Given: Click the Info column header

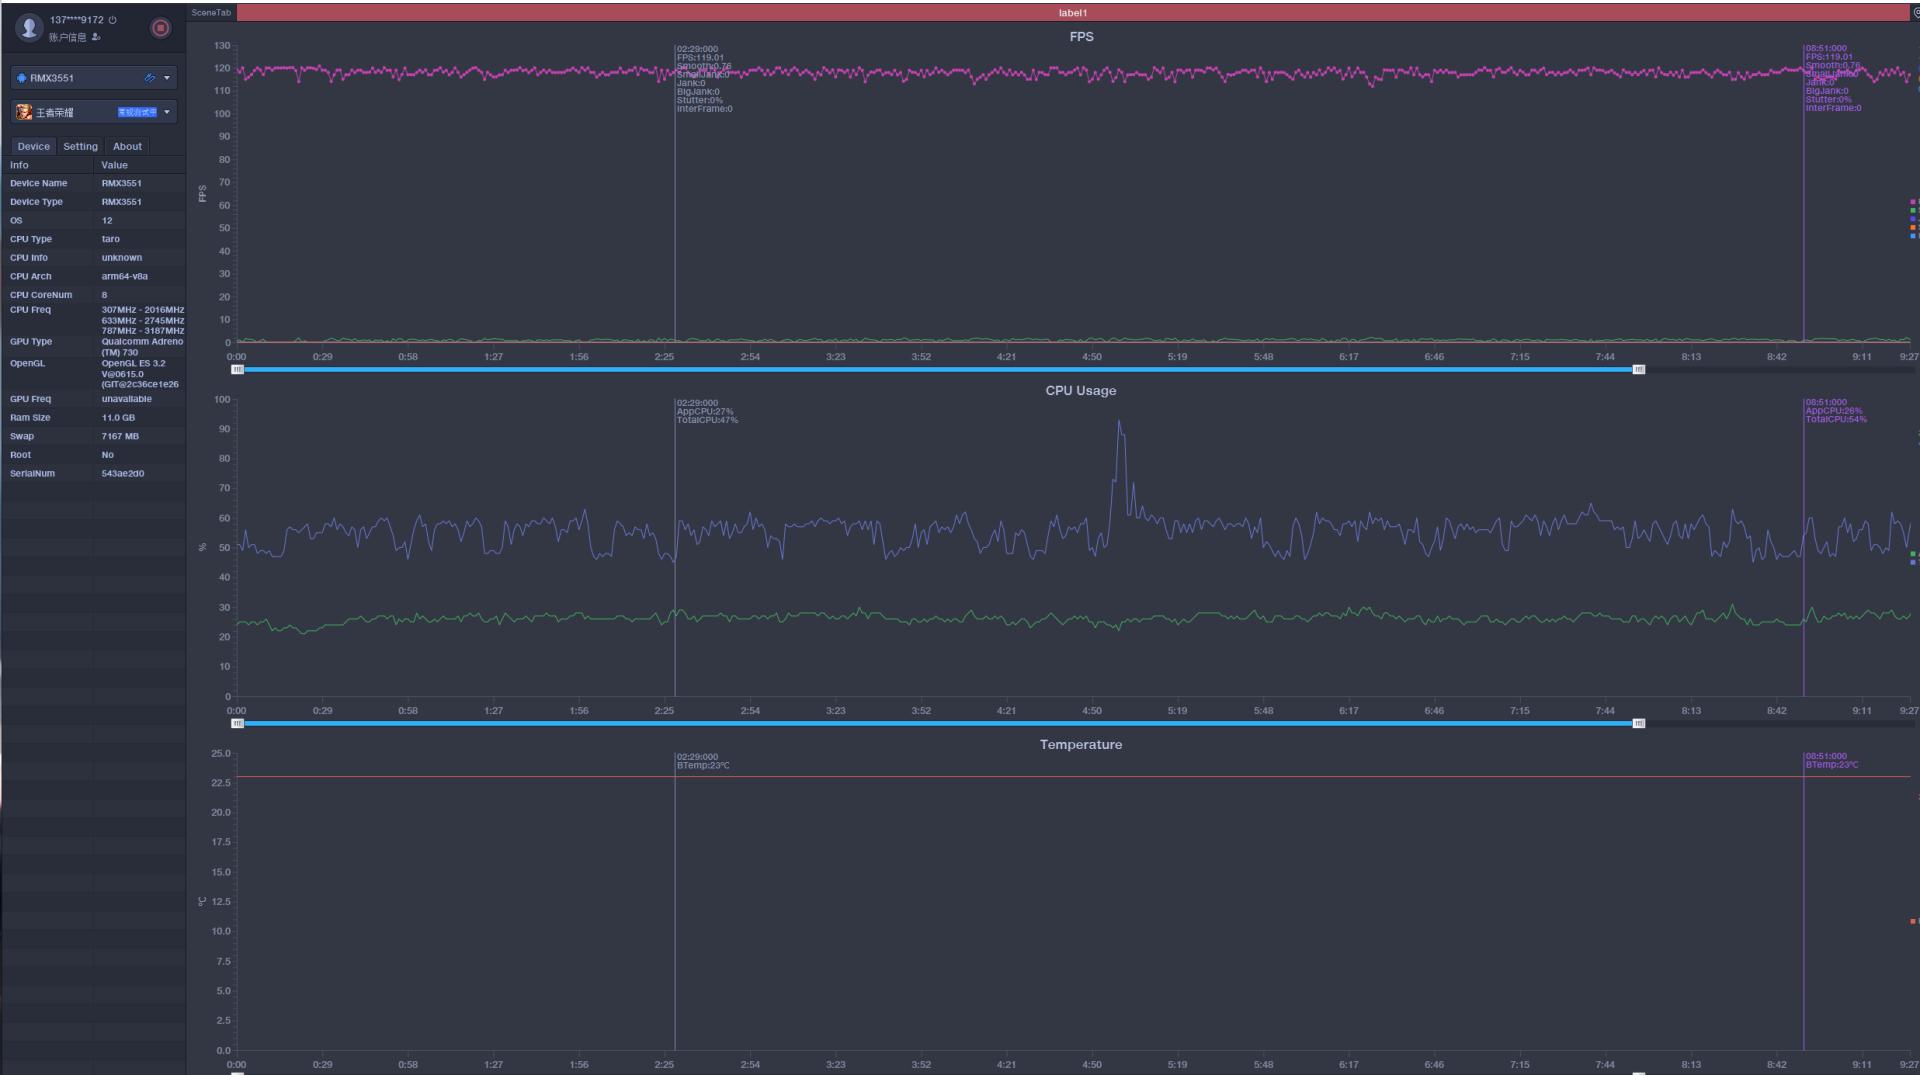Looking at the screenshot, I should [19, 165].
